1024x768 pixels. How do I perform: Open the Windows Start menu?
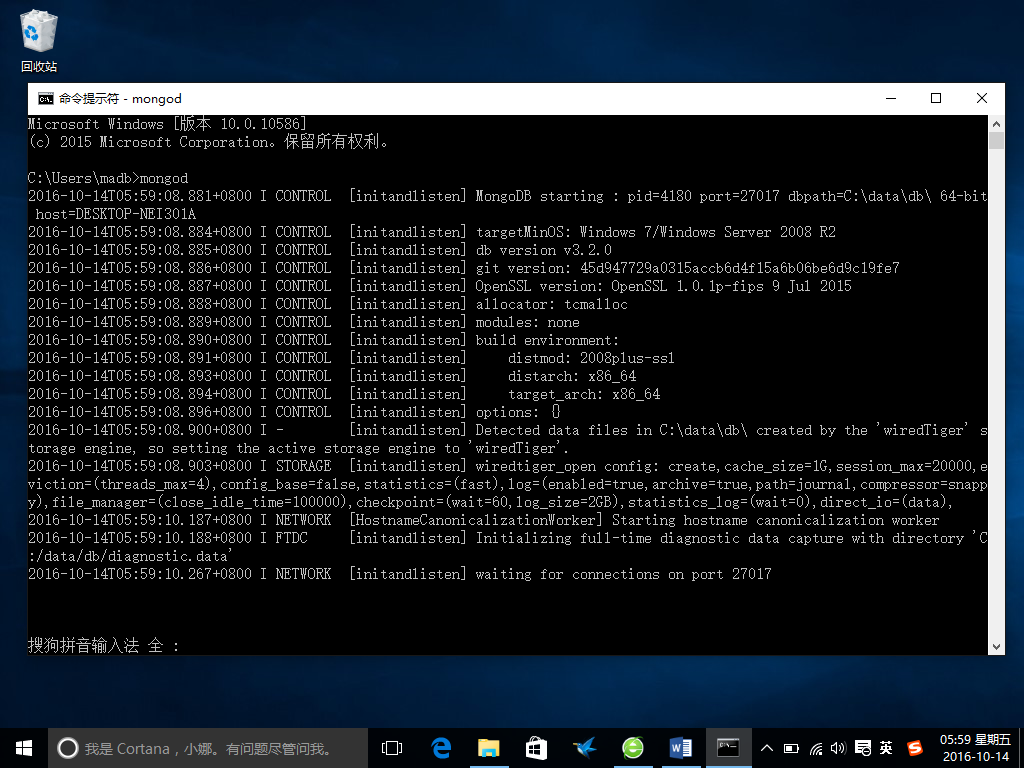[24, 748]
